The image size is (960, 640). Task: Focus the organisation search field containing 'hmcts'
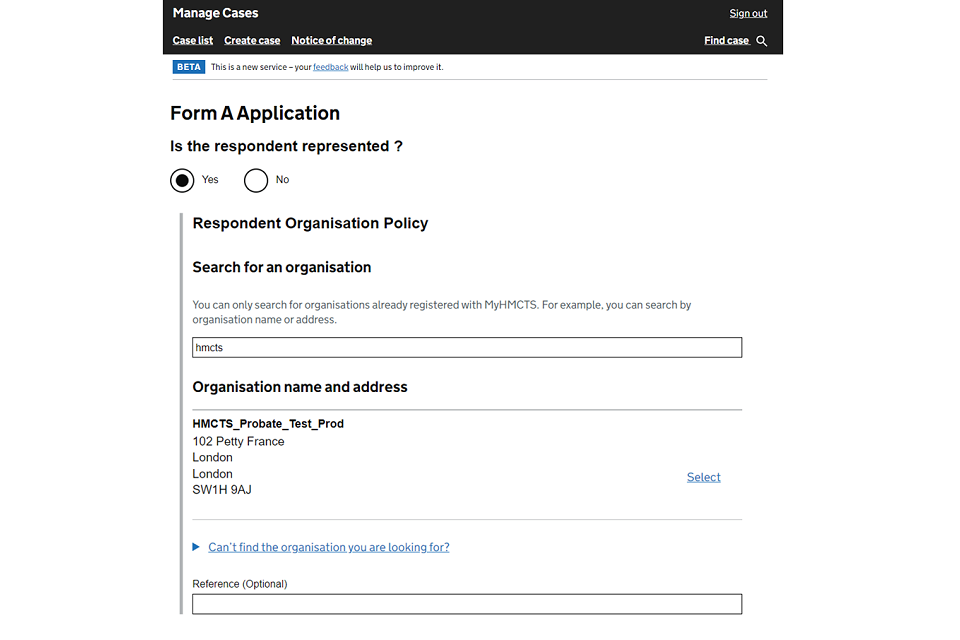click(467, 347)
